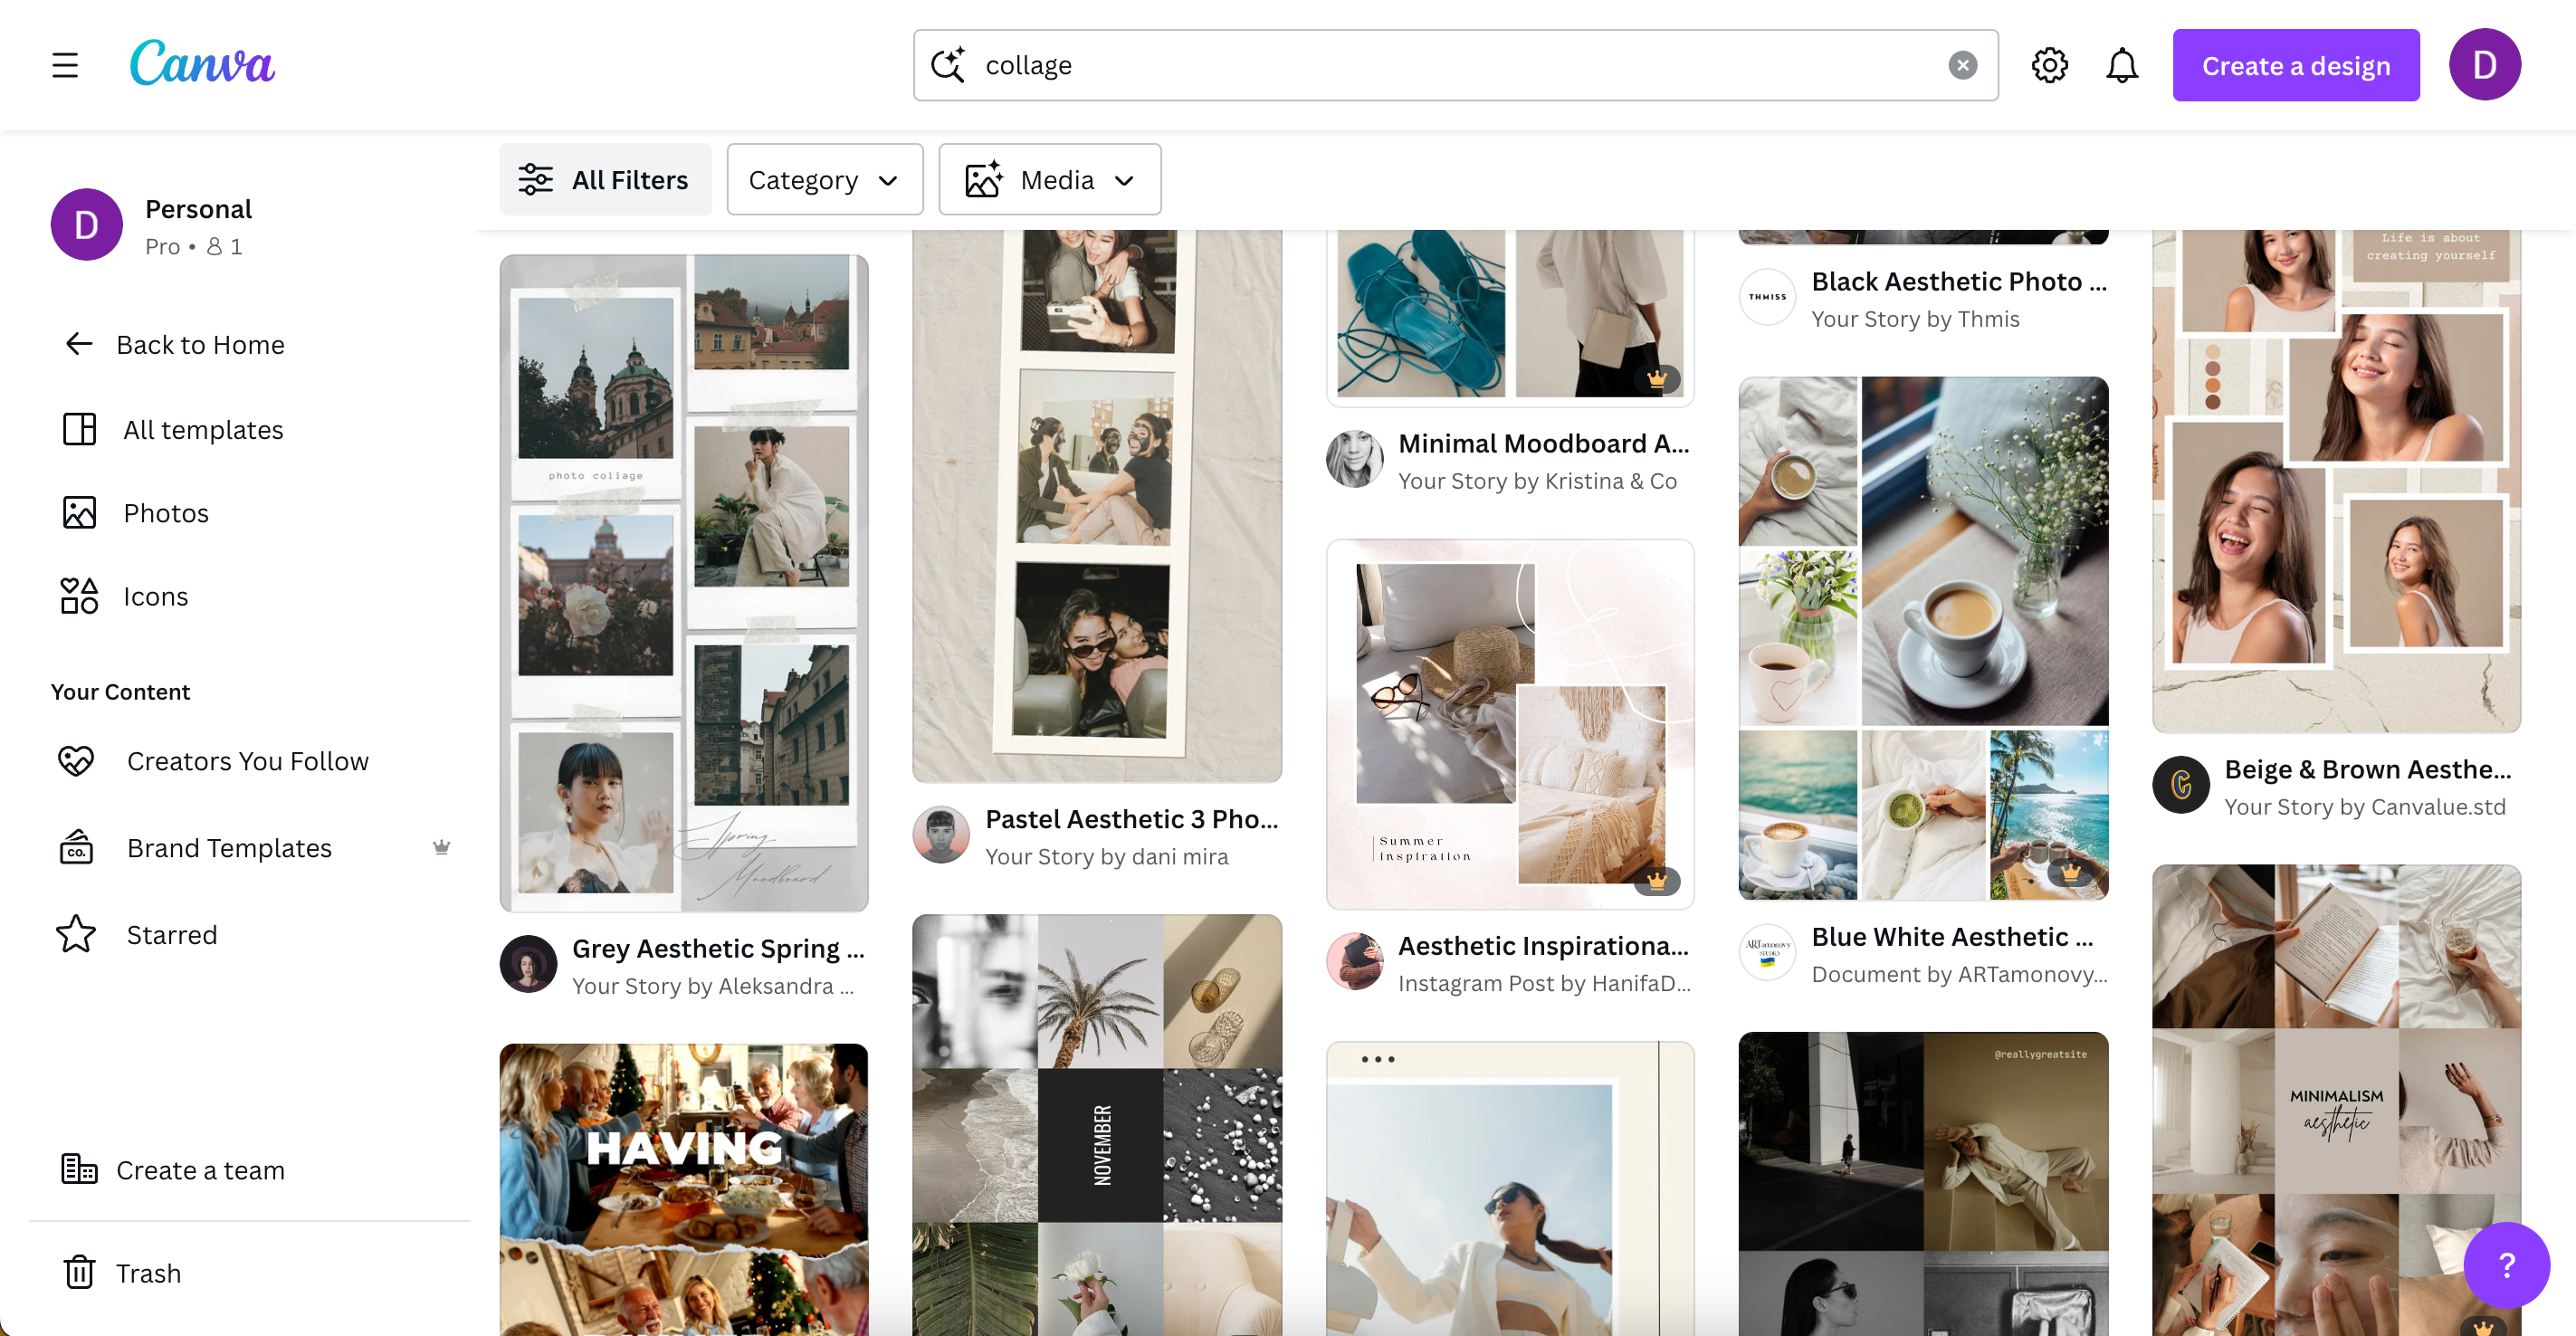
Task: Open the purple help question button
Action: point(2505,1265)
